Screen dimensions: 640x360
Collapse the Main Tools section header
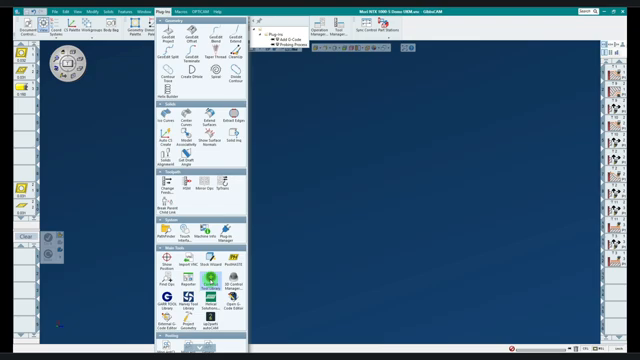click(201, 248)
